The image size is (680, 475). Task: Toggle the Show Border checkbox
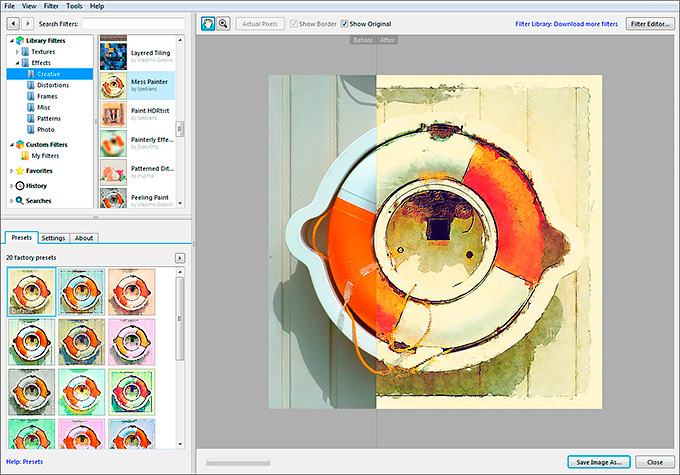pos(294,23)
